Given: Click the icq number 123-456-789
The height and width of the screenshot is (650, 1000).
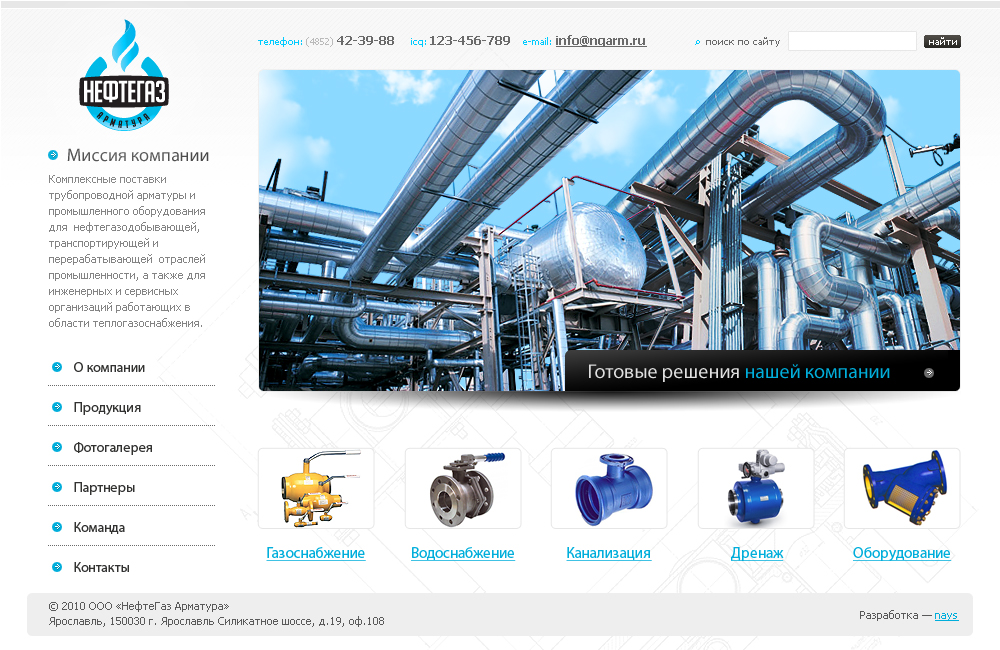Looking at the screenshot, I should pyautogui.click(x=469, y=41).
